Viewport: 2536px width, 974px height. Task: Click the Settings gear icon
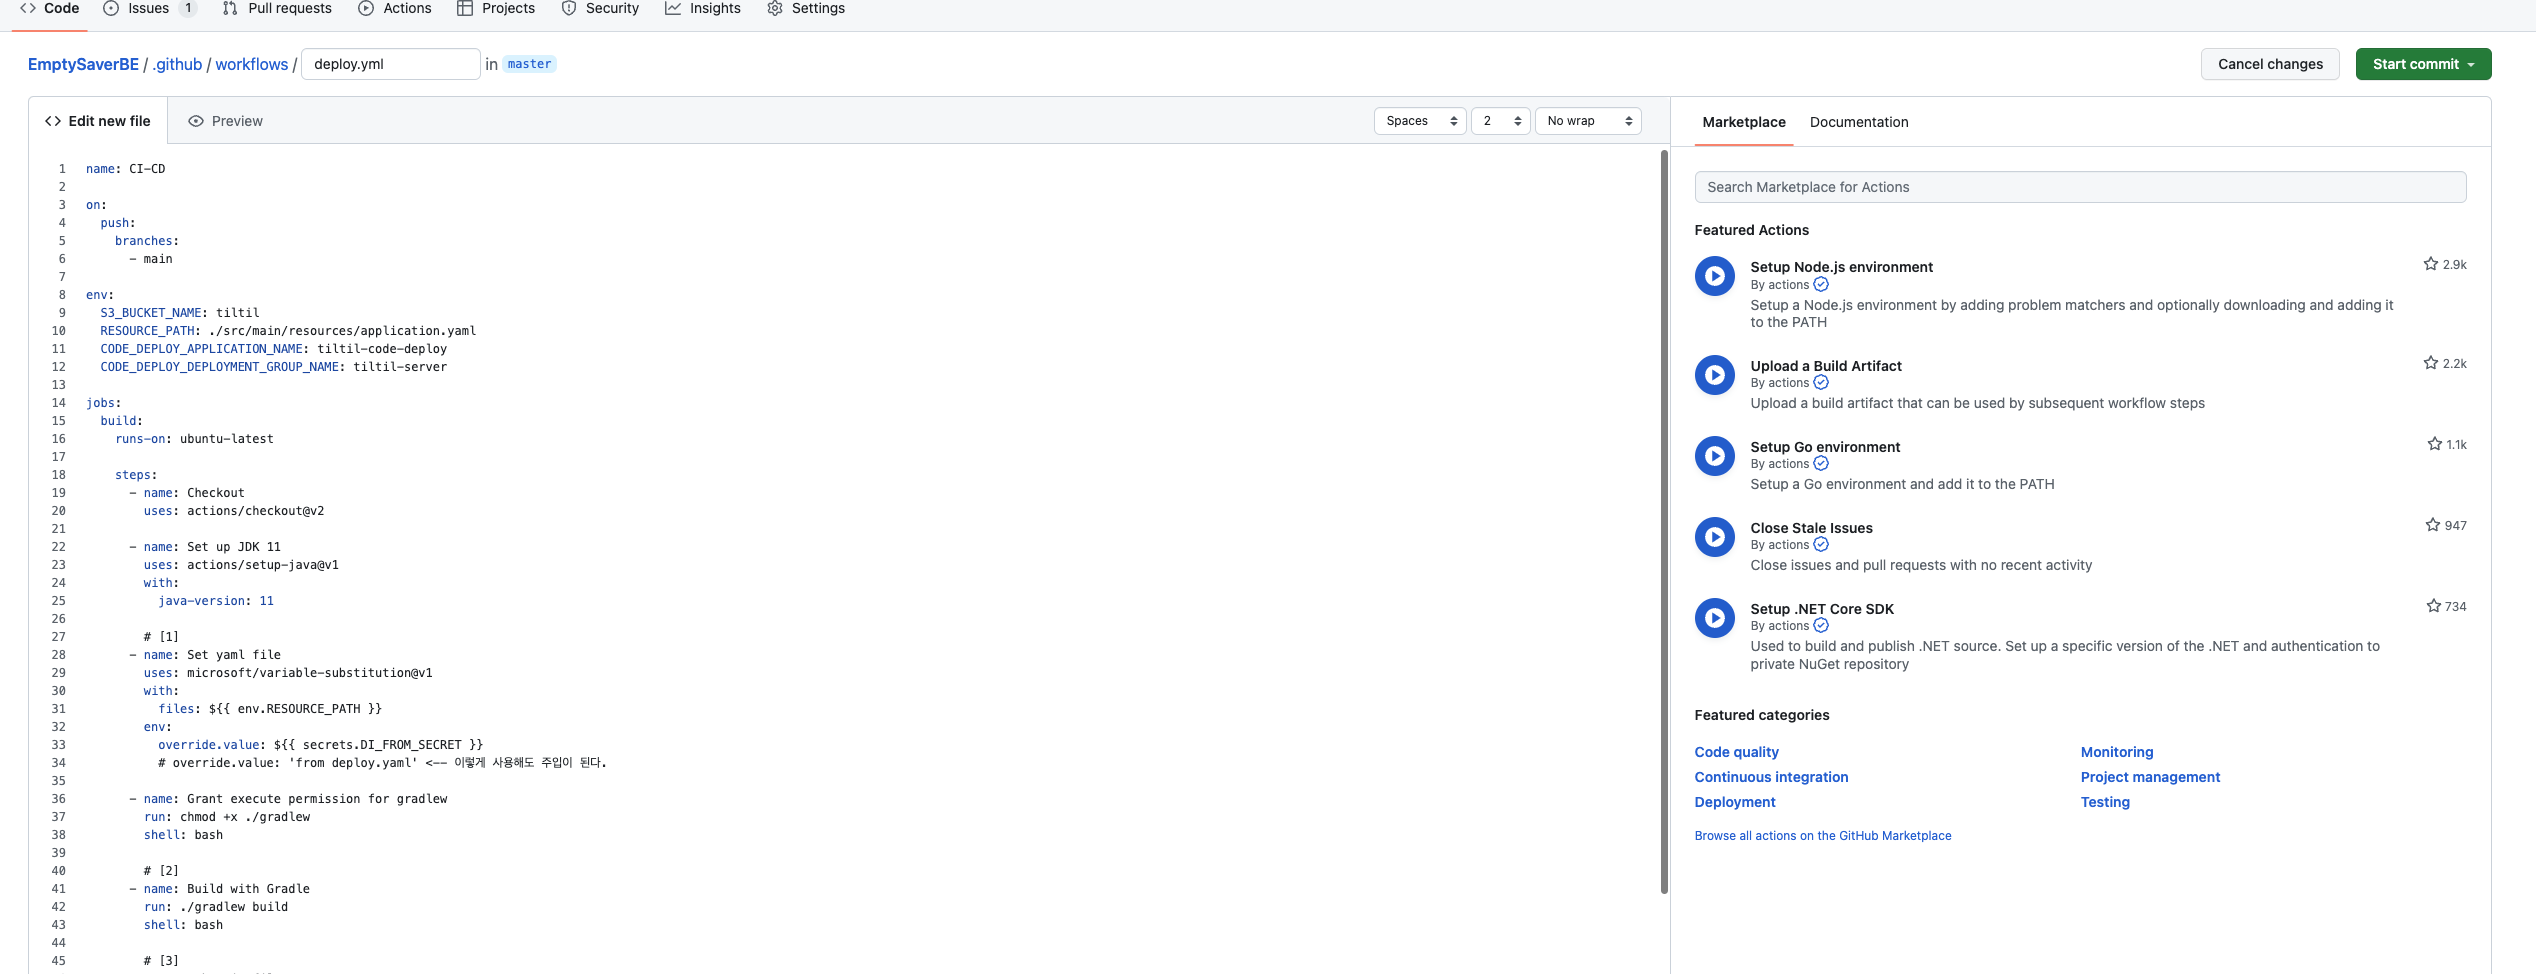pos(775,8)
